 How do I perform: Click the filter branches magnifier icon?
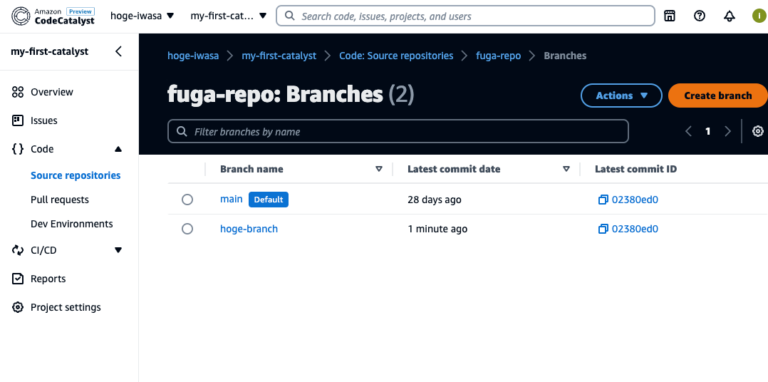(181, 131)
